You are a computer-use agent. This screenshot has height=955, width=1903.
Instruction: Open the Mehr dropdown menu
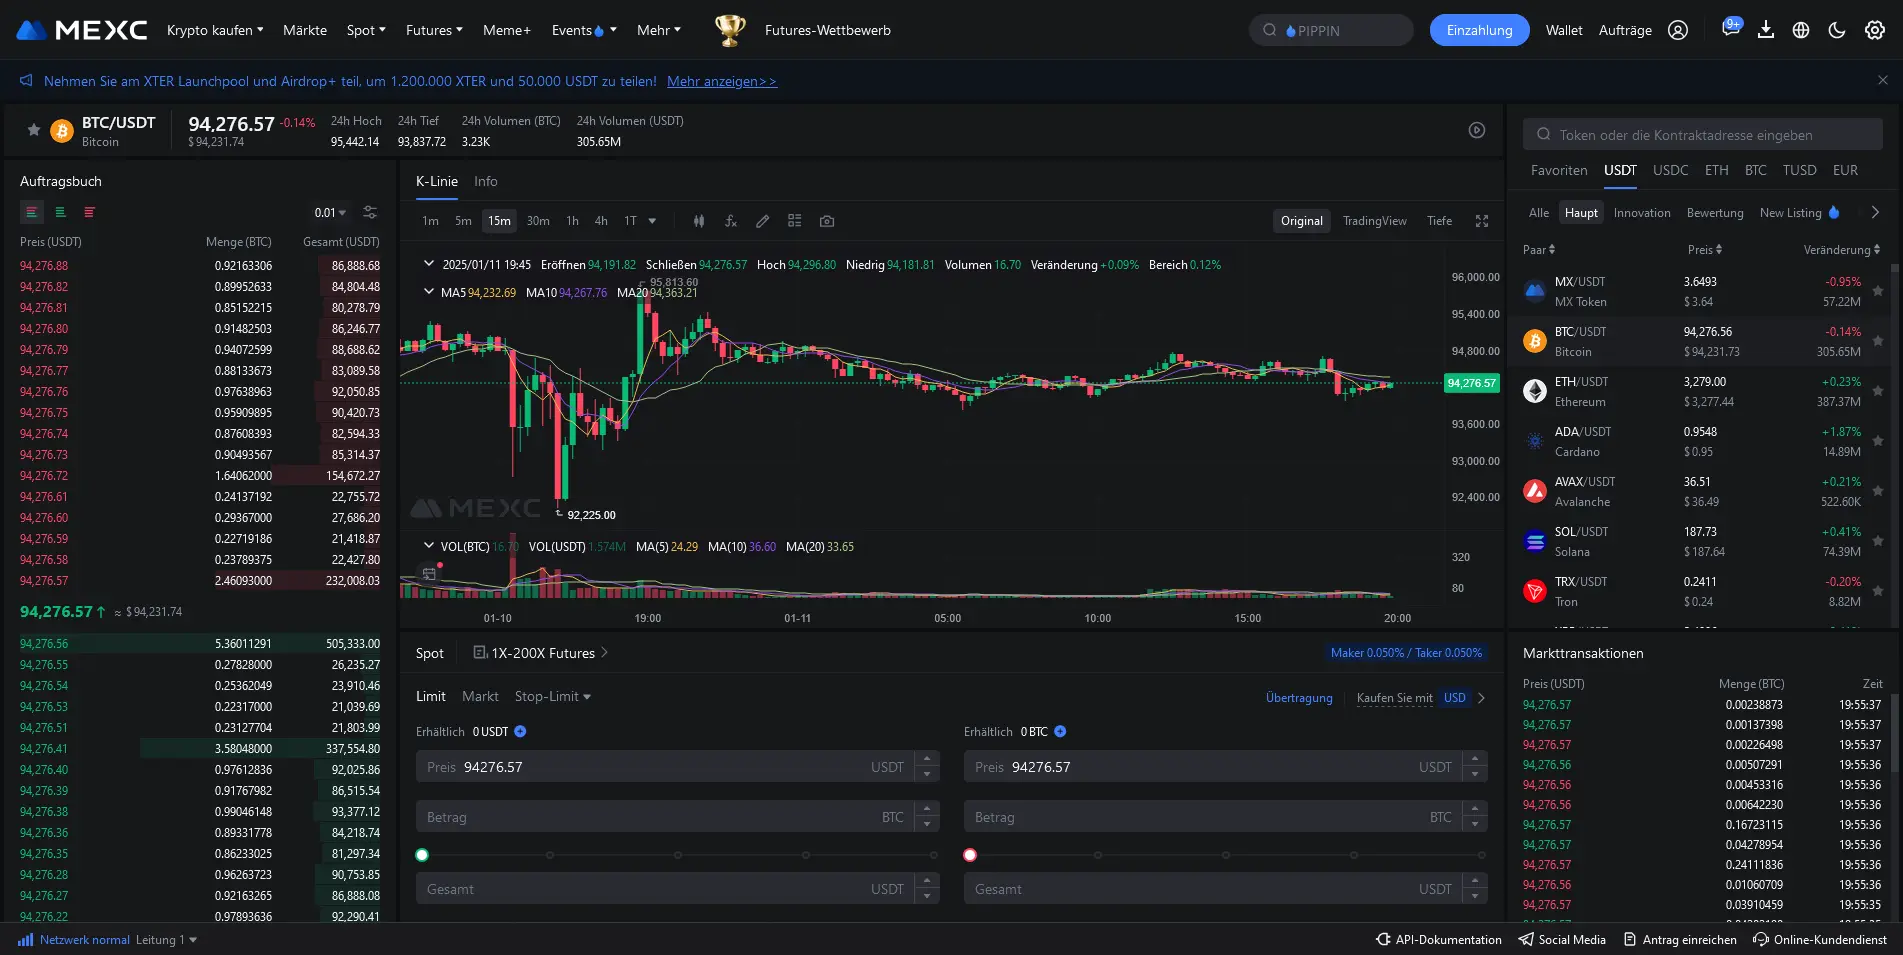658,30
